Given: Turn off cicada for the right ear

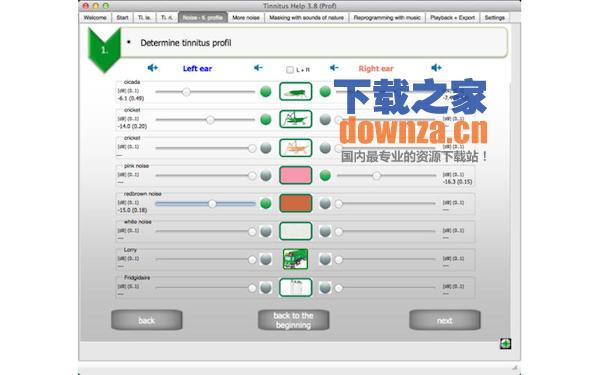Looking at the screenshot, I should 325,91.
